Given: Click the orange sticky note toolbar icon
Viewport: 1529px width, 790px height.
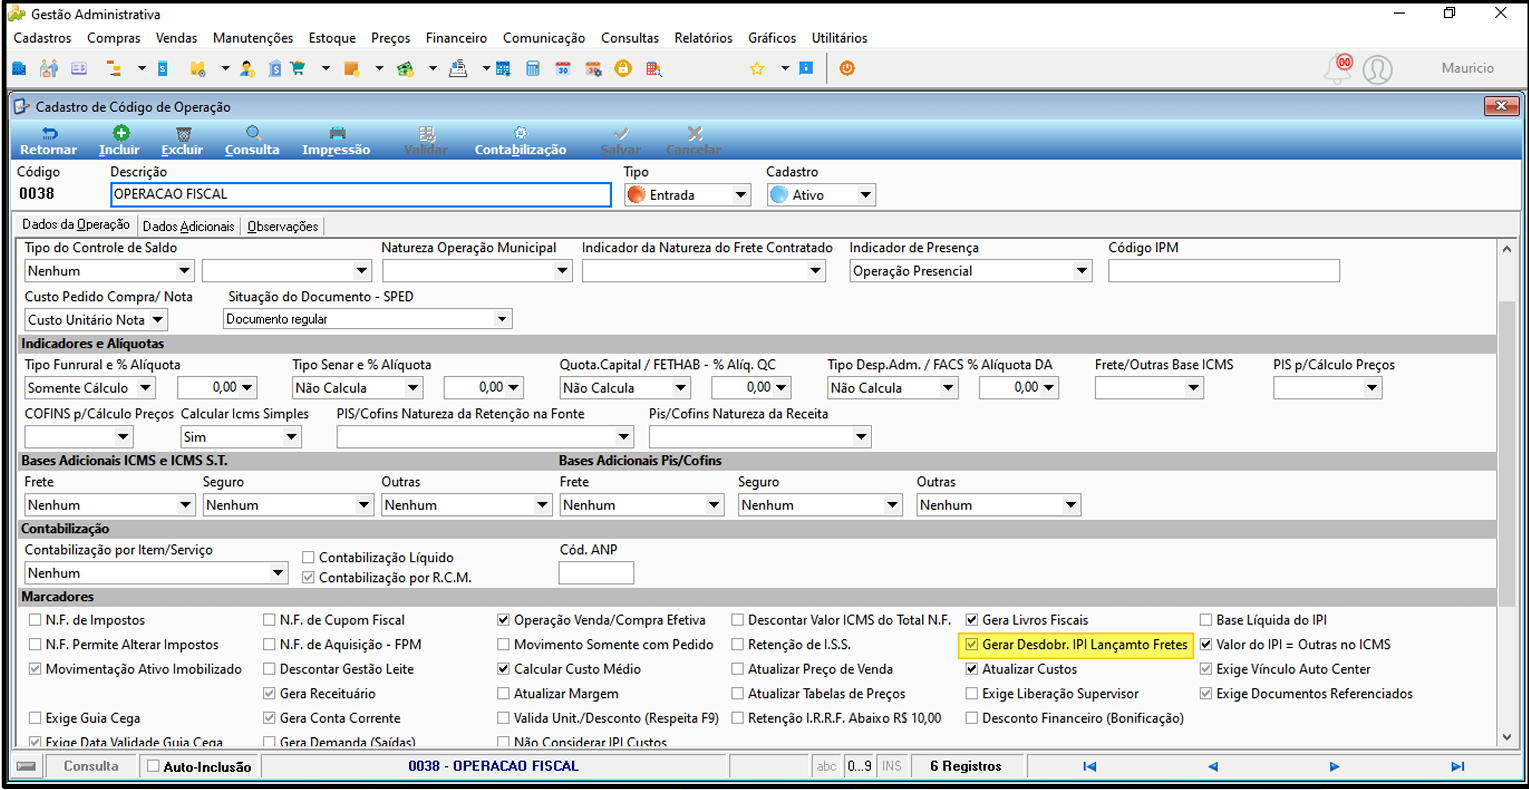Looking at the screenshot, I should point(351,69).
